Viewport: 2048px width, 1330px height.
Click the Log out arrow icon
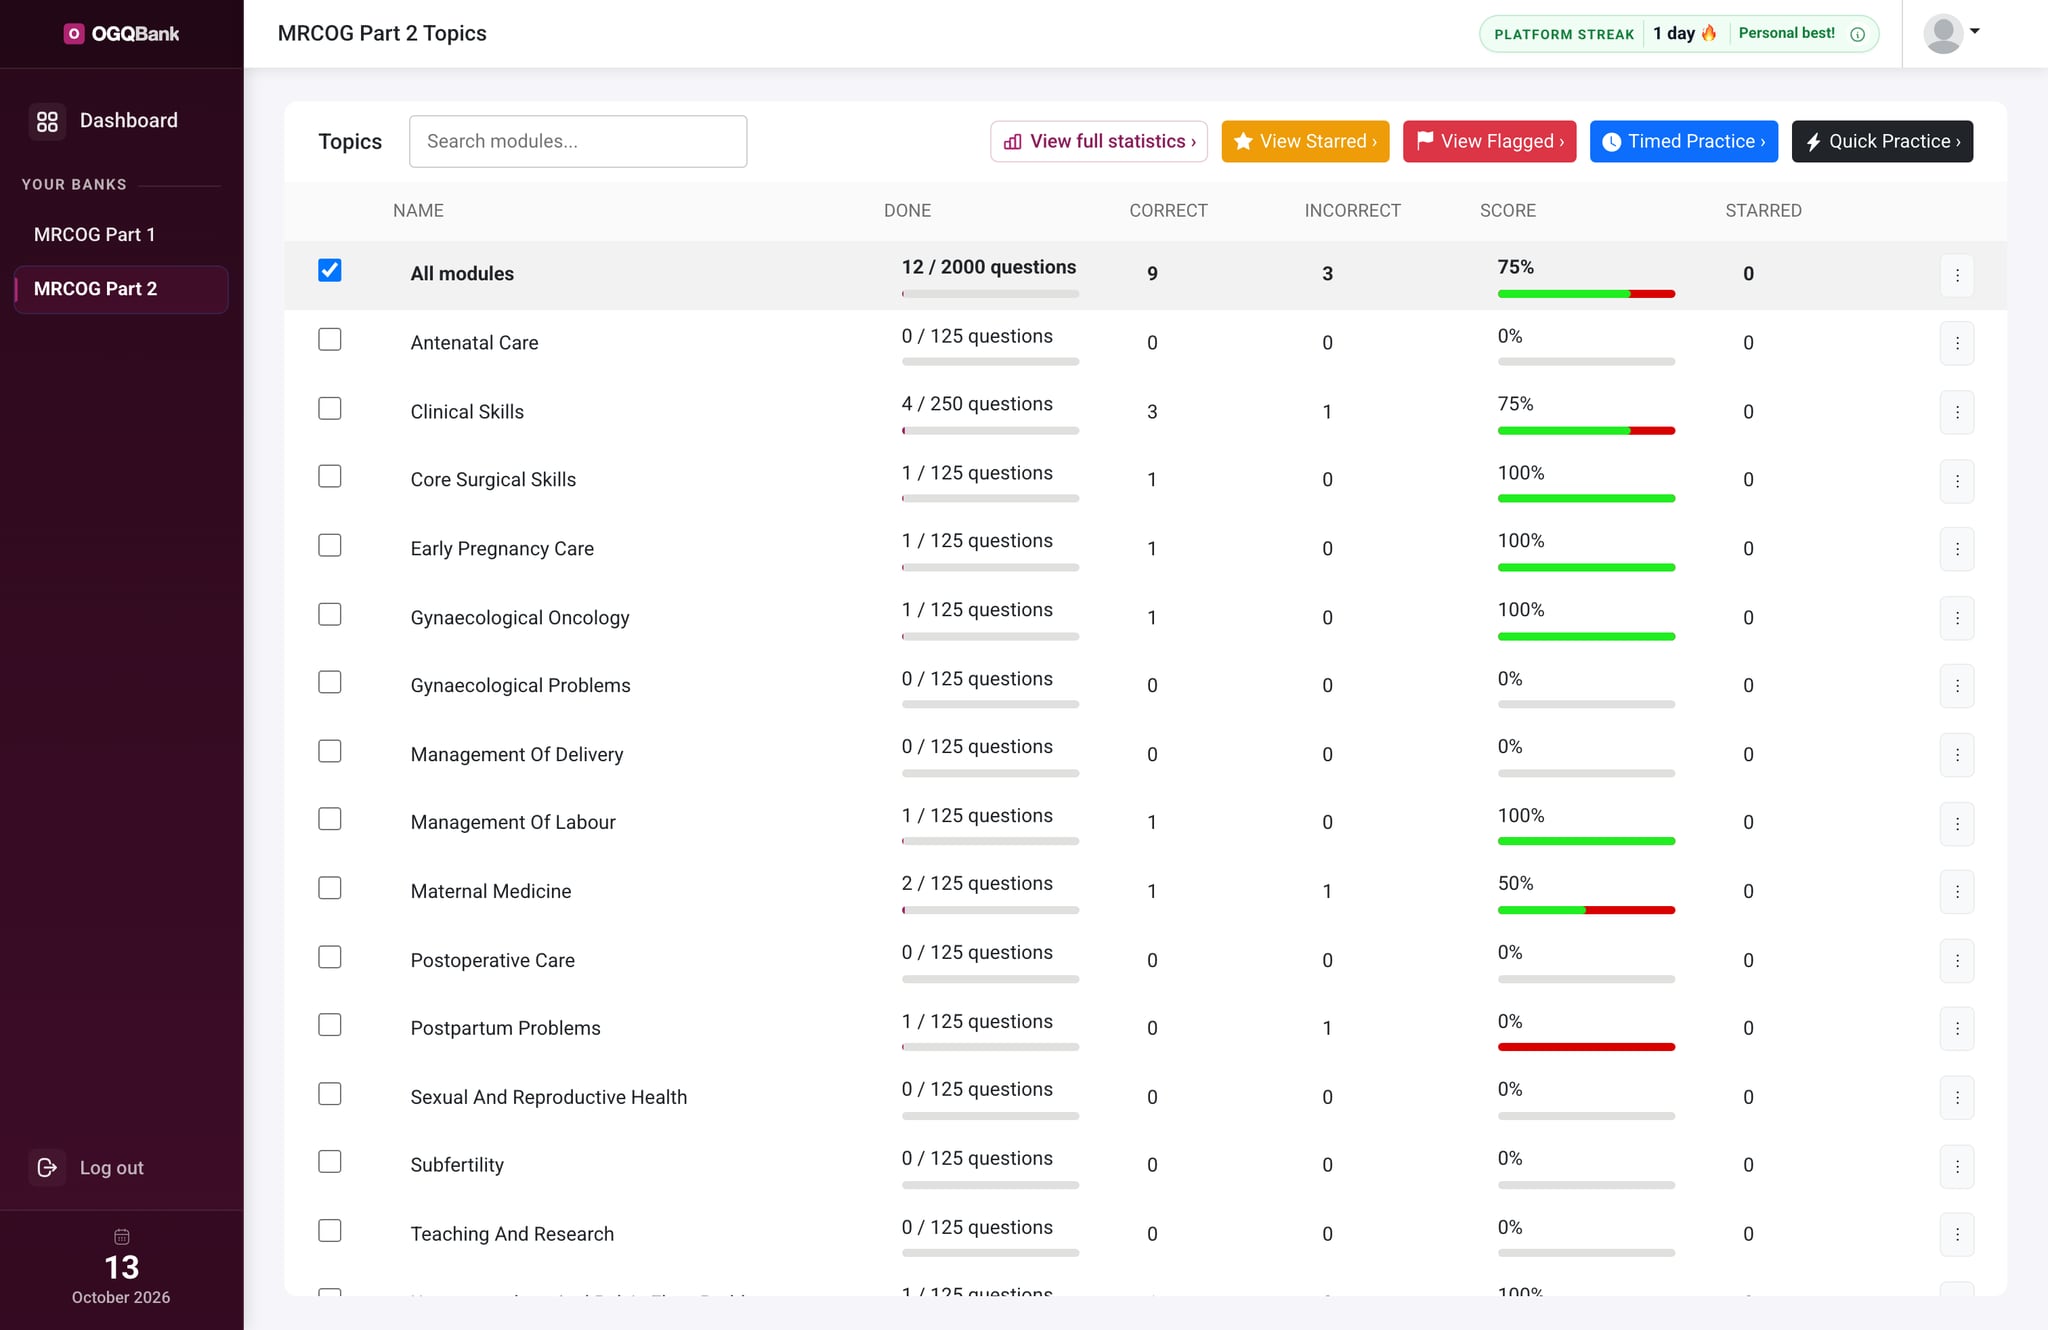[47, 1167]
